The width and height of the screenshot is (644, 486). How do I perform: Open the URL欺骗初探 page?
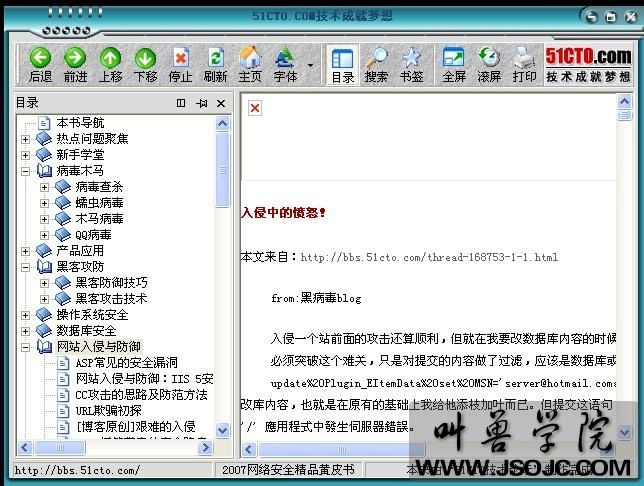(108, 410)
